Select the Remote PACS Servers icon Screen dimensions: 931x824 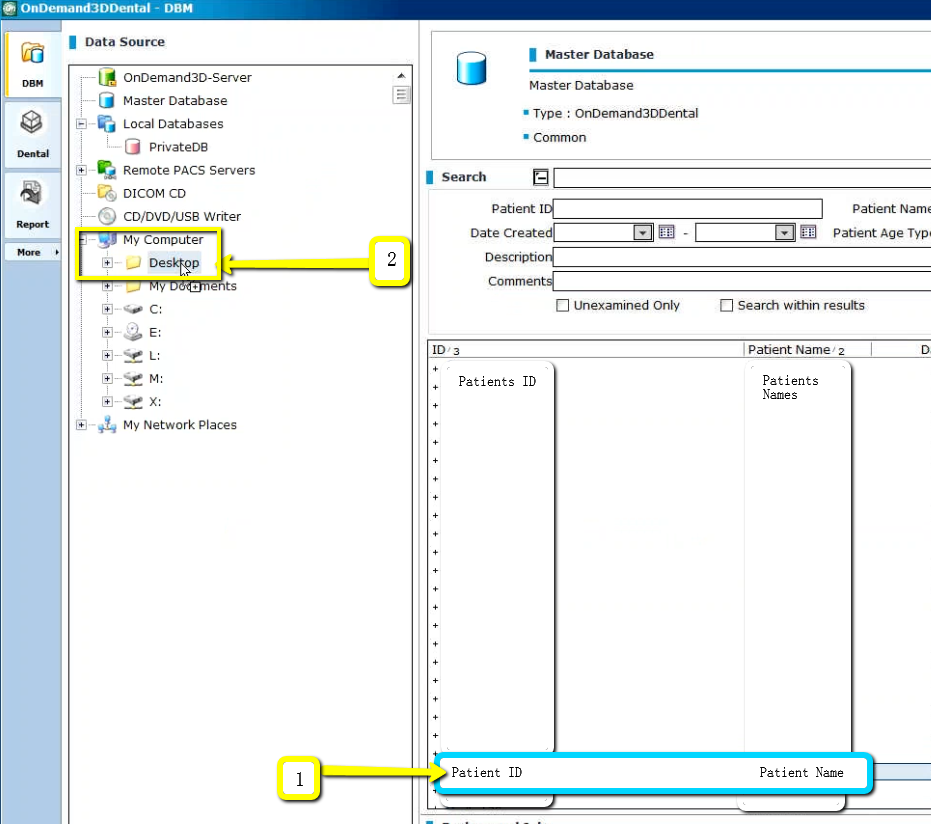107,170
